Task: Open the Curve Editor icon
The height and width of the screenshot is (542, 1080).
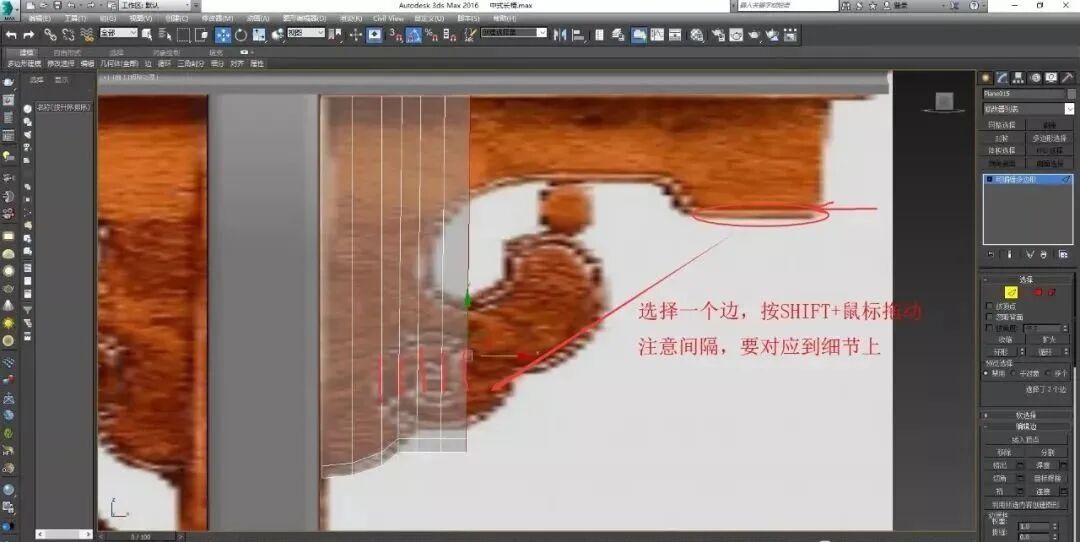Action: click(657, 34)
